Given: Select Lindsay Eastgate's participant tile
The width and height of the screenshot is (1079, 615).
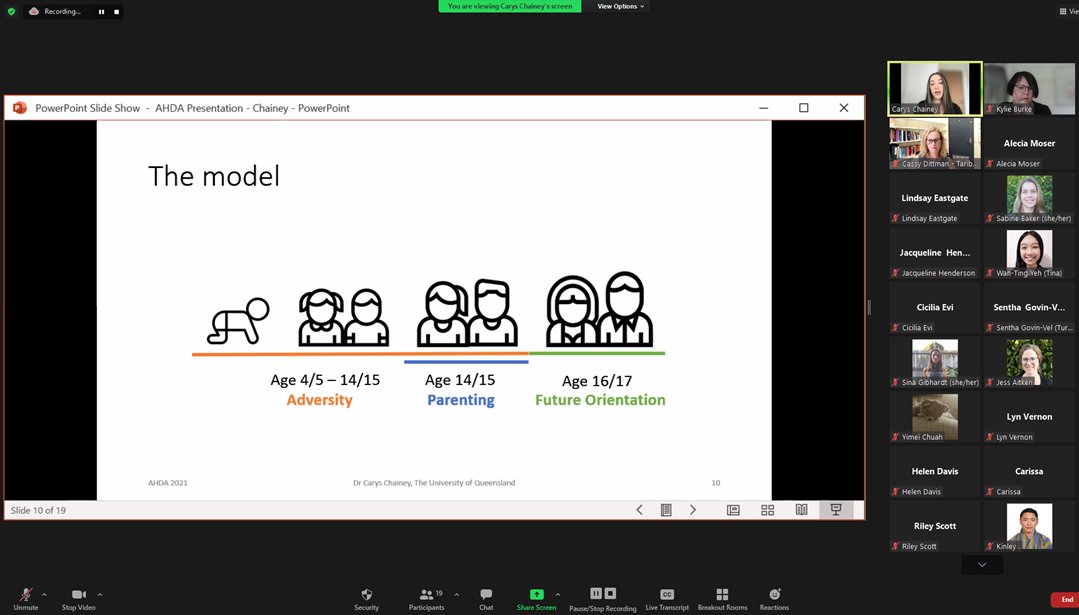Looking at the screenshot, I should coord(934,198).
